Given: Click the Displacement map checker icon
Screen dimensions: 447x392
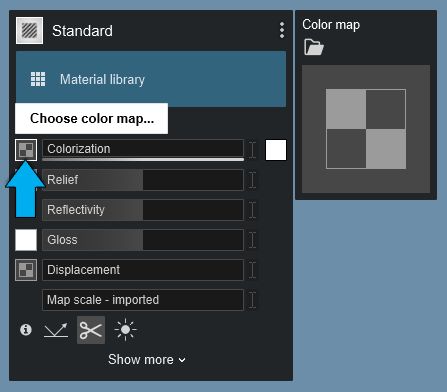Looking at the screenshot, I should [26, 270].
